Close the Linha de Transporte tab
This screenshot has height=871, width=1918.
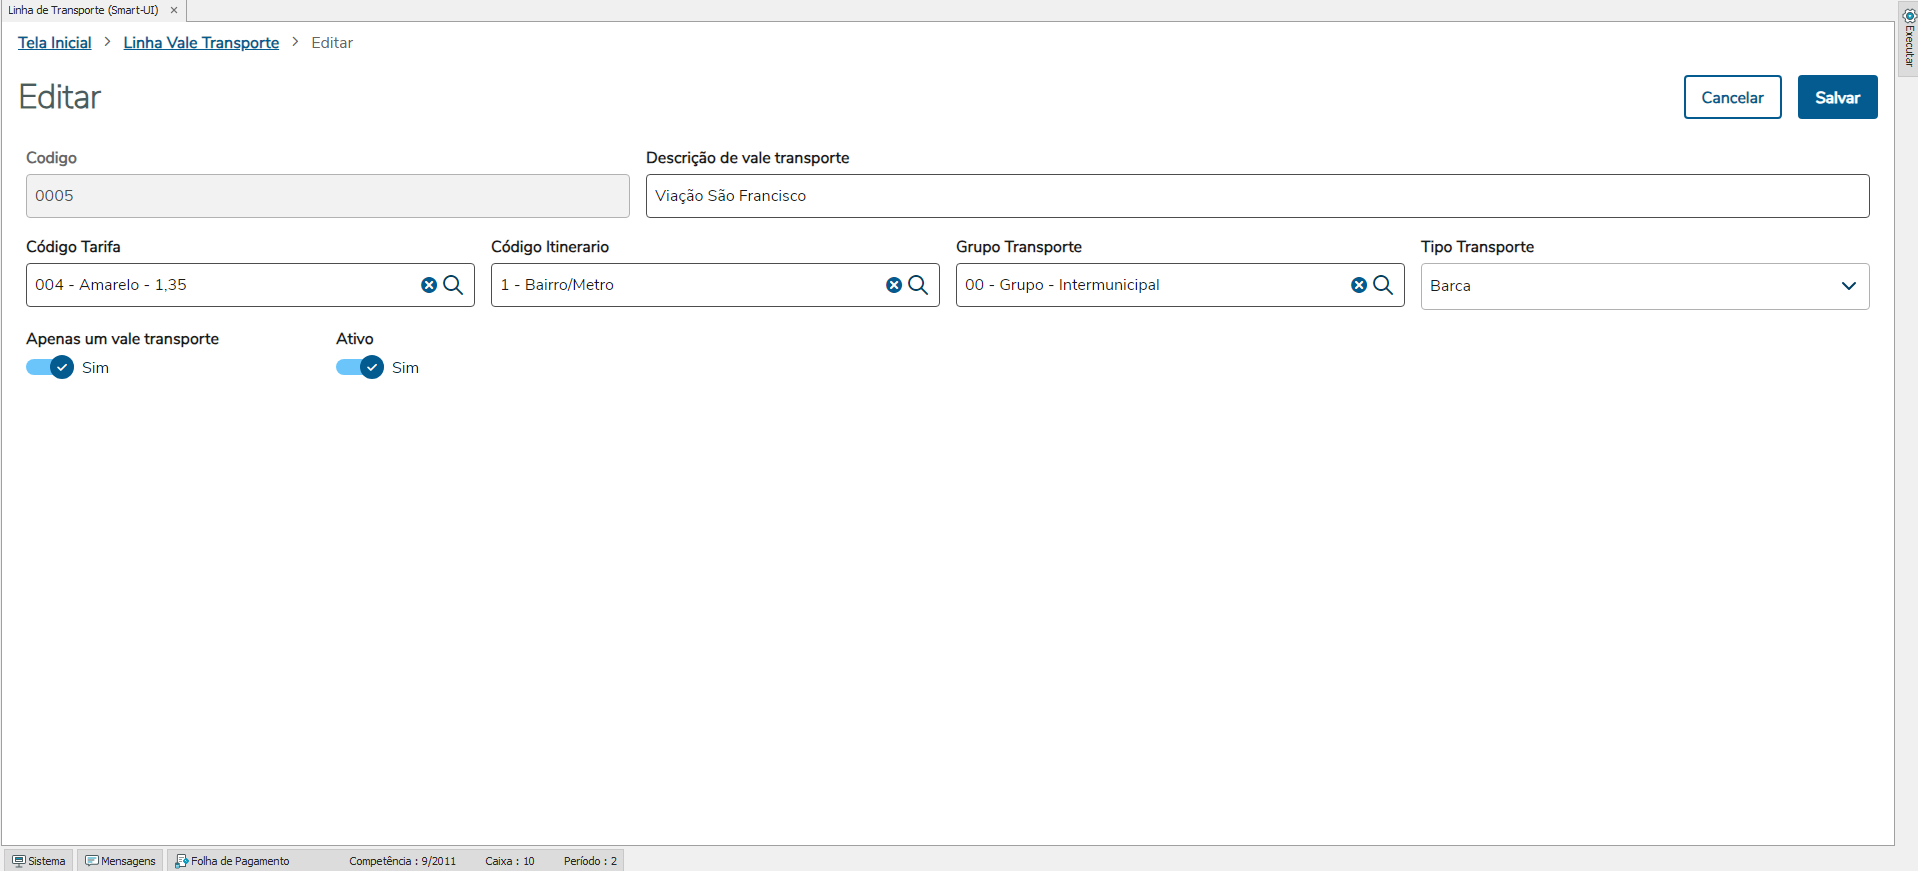click(x=174, y=10)
